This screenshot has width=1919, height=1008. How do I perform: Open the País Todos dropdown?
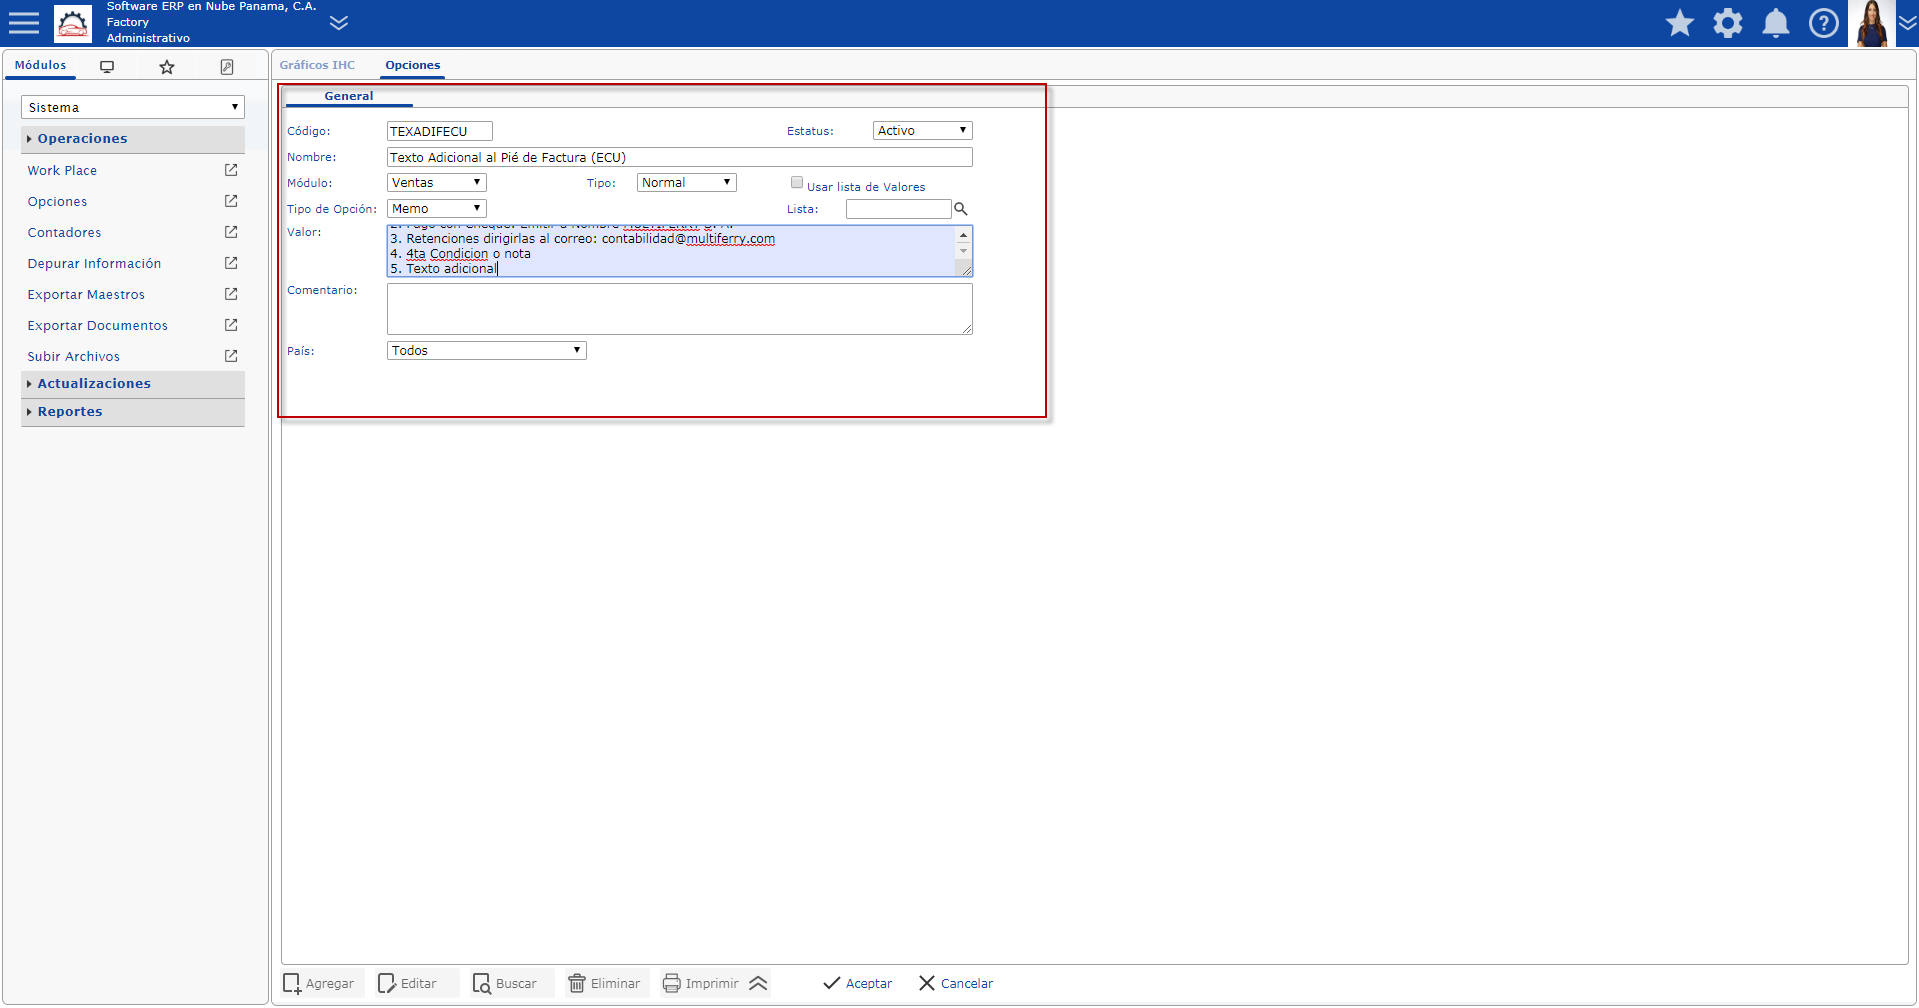coord(486,351)
